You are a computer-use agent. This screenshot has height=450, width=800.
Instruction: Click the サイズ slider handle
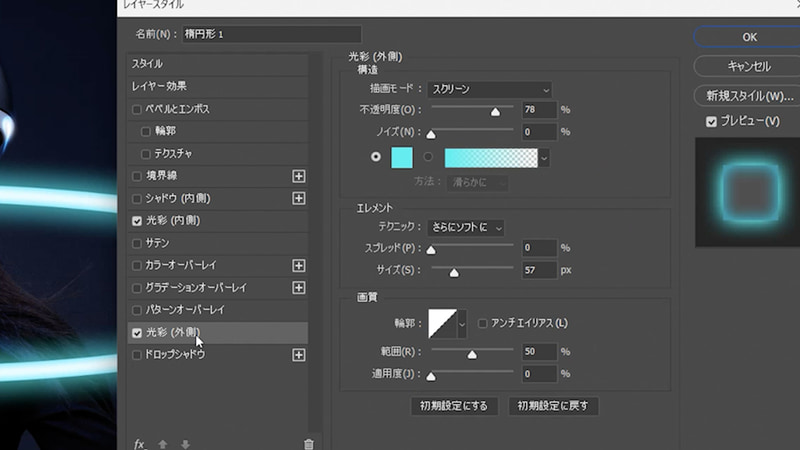pyautogui.click(x=454, y=272)
